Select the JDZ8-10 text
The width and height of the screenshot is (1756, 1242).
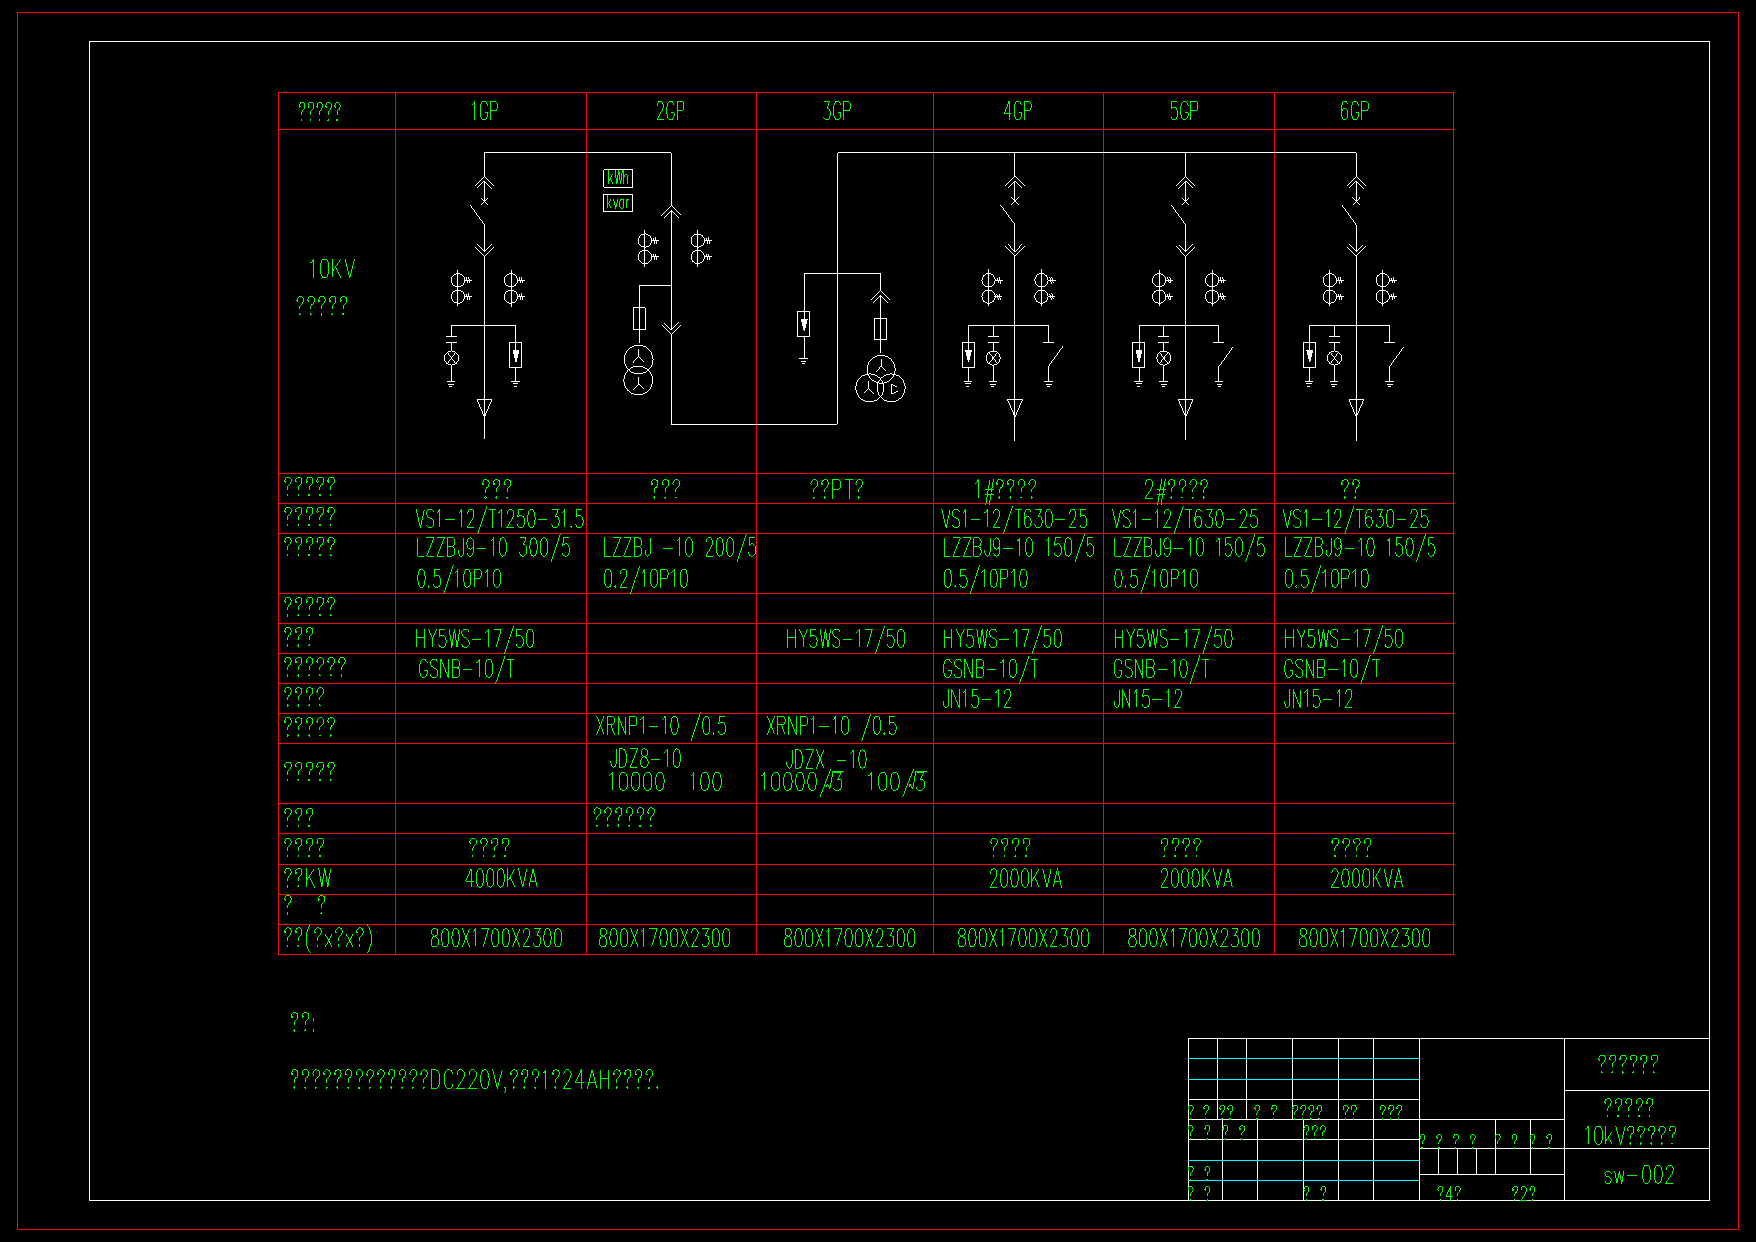(x=646, y=758)
